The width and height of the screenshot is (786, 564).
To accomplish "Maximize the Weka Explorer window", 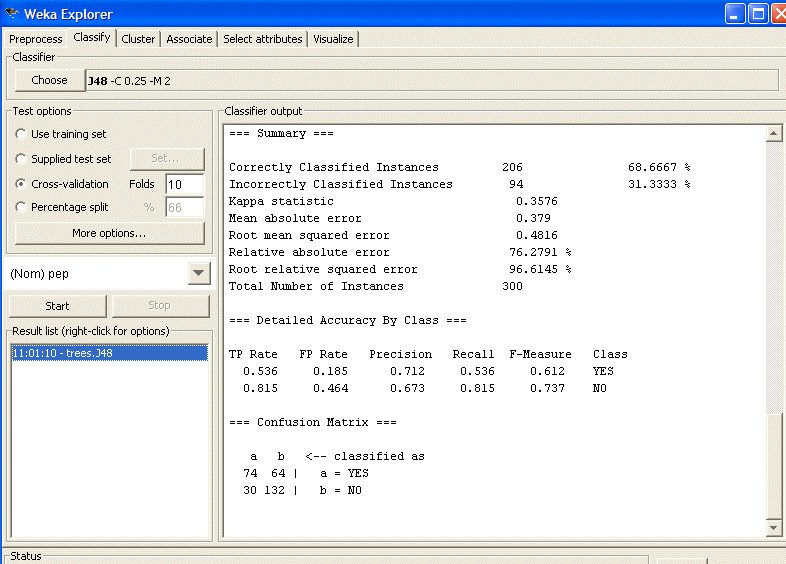I will click(x=758, y=14).
